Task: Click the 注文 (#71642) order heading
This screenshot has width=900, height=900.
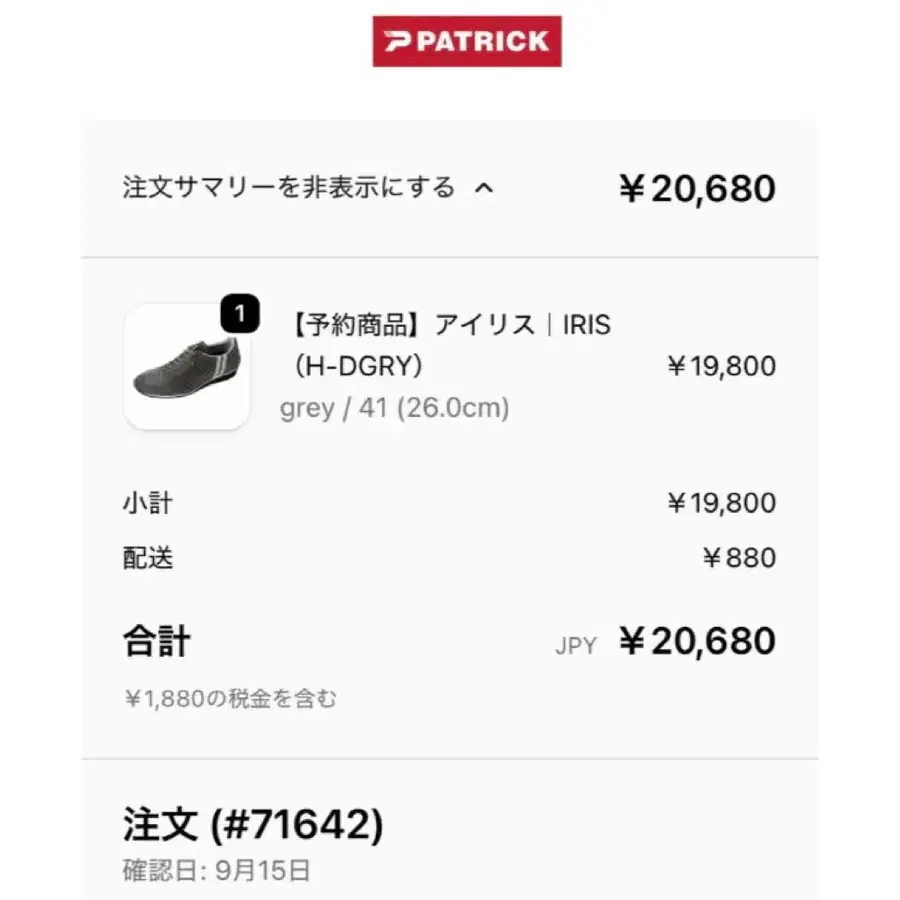Action: click(253, 825)
